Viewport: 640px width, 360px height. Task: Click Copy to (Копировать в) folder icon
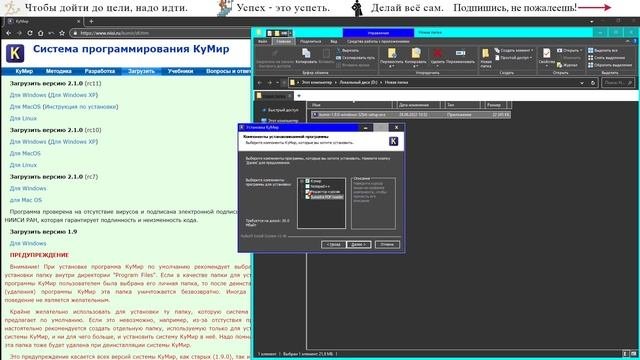[x=416, y=53]
